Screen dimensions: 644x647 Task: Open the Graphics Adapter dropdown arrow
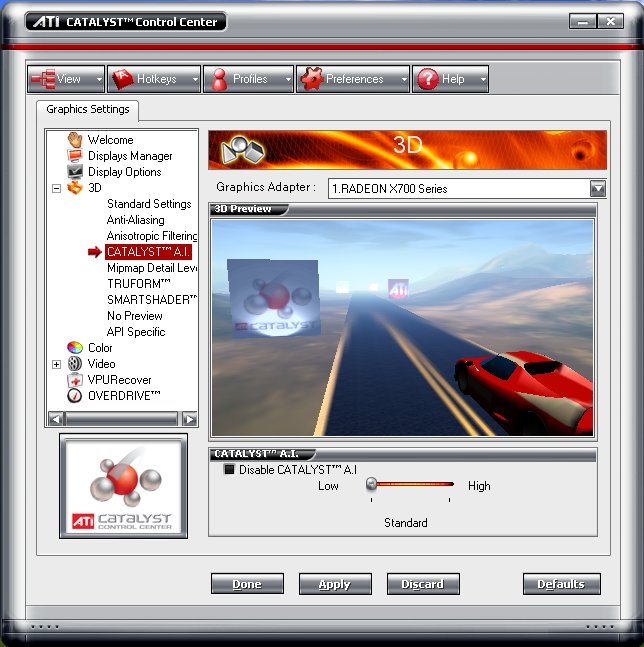pyautogui.click(x=598, y=189)
